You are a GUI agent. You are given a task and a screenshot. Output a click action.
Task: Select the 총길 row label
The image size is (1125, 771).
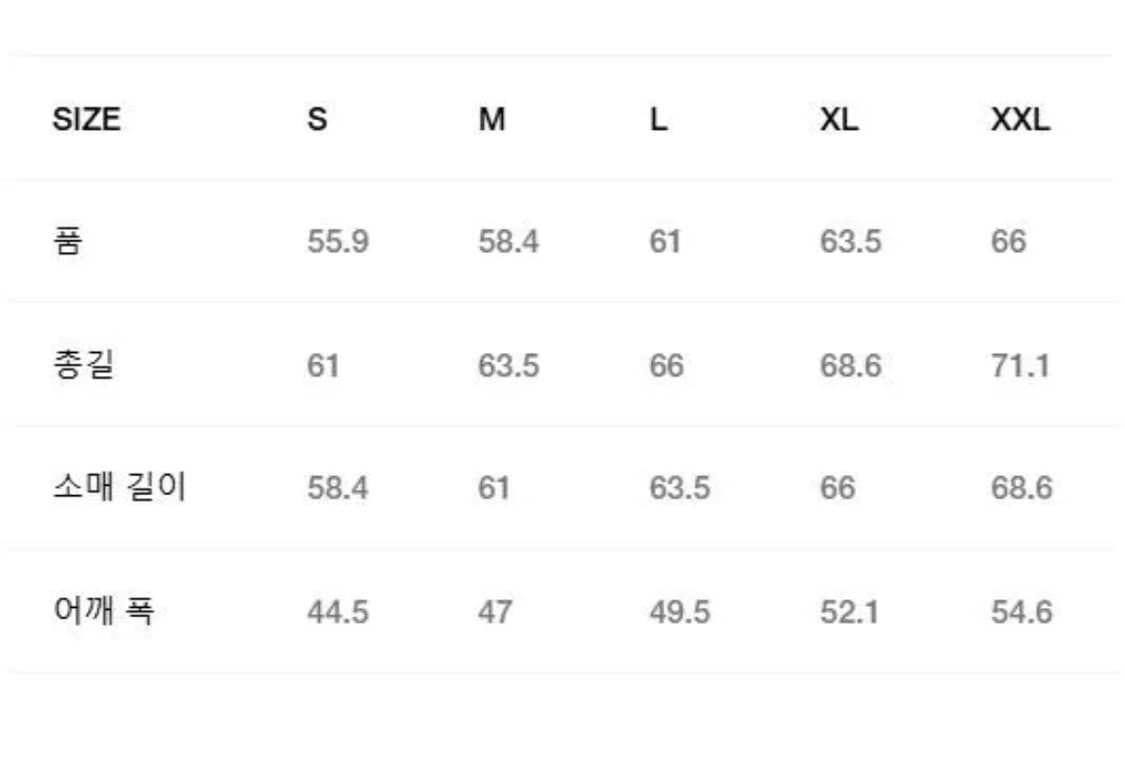83,365
